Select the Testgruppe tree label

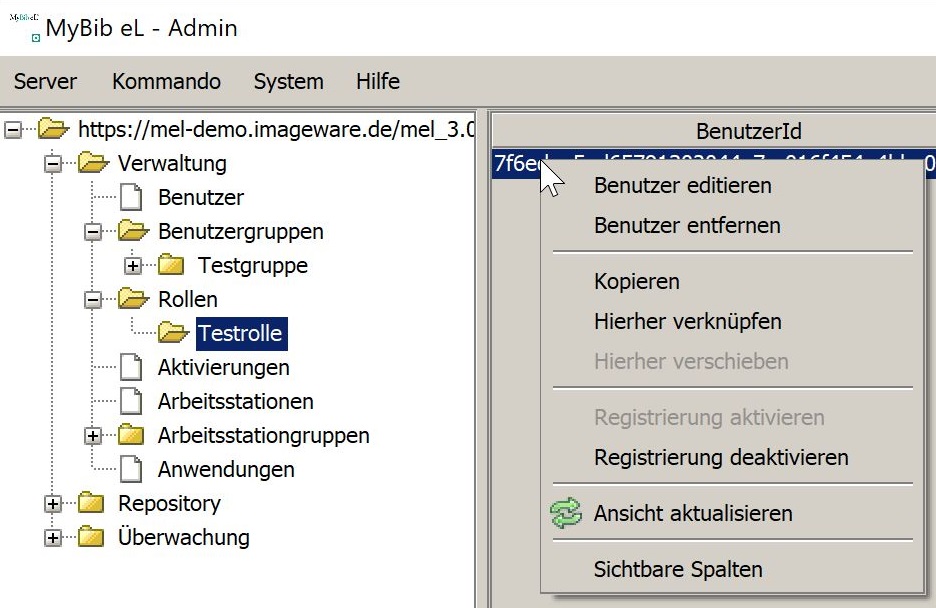[253, 265]
